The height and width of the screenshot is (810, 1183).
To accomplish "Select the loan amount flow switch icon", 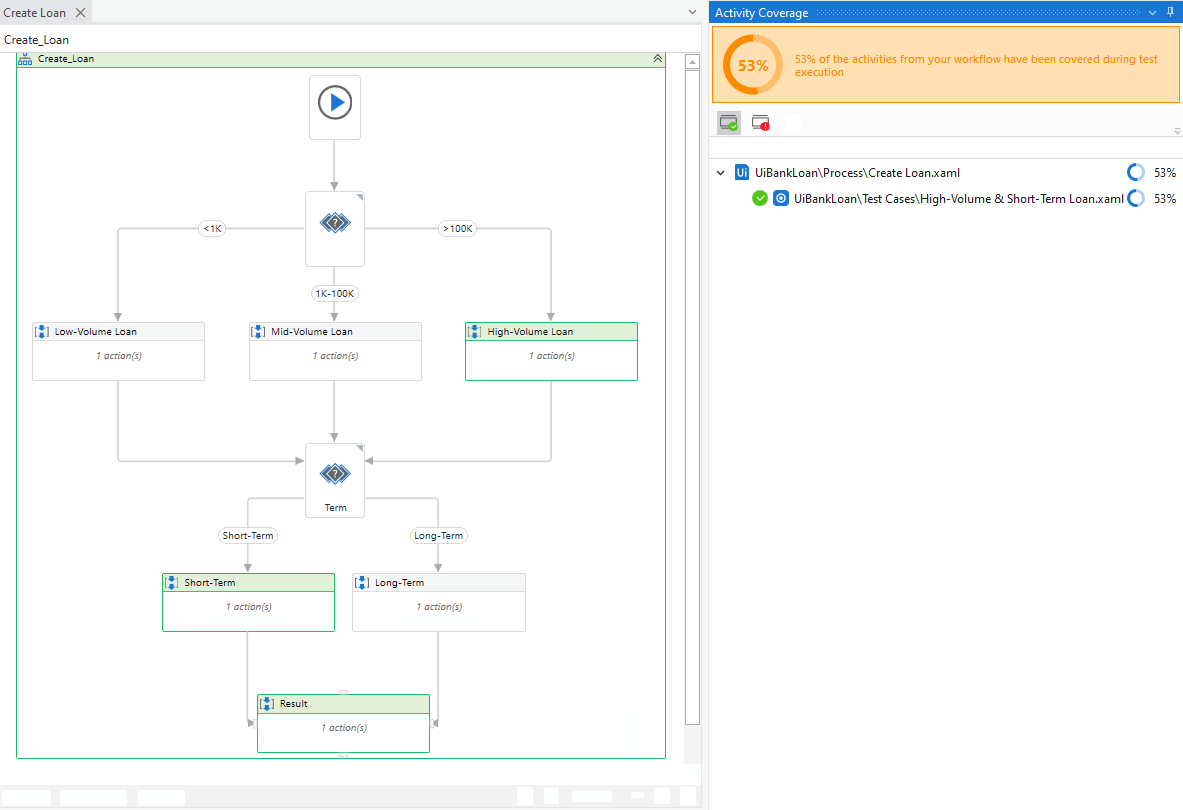I will [x=335, y=222].
